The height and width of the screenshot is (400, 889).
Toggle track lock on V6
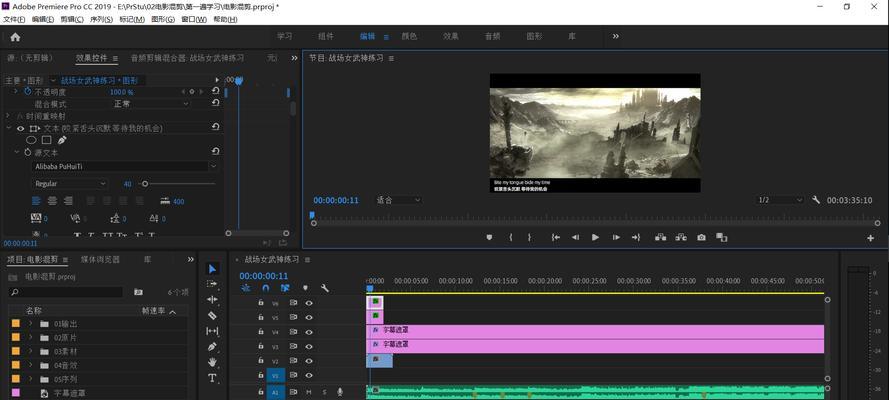pyautogui.click(x=261, y=303)
